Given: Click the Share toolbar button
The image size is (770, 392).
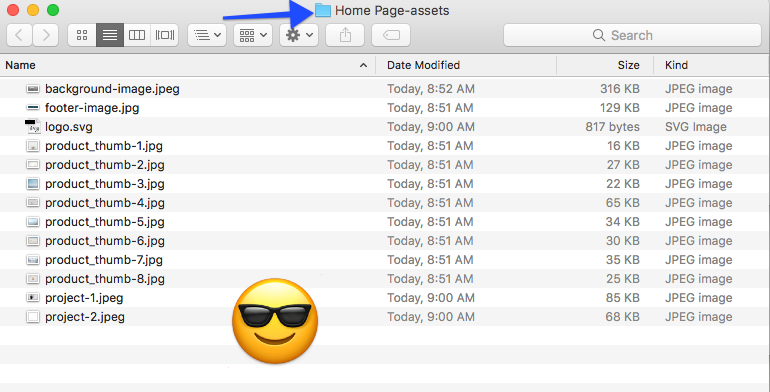Looking at the screenshot, I should coord(345,35).
